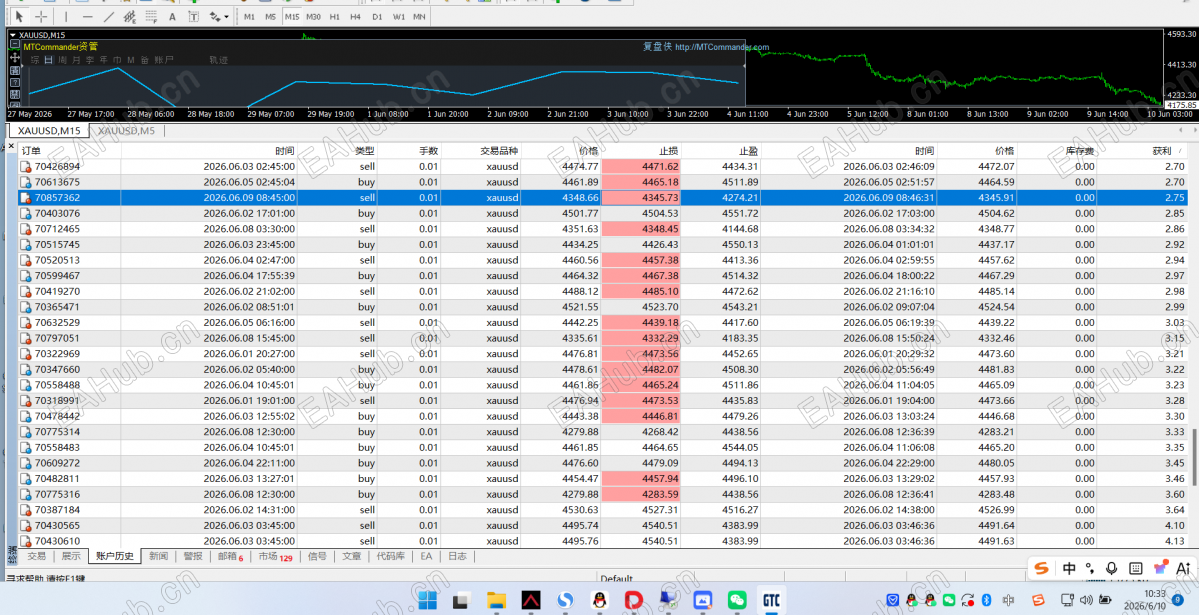Select the 账户 option in MTCommander
Screen dimensions: 1199x615
[x=164, y=60]
